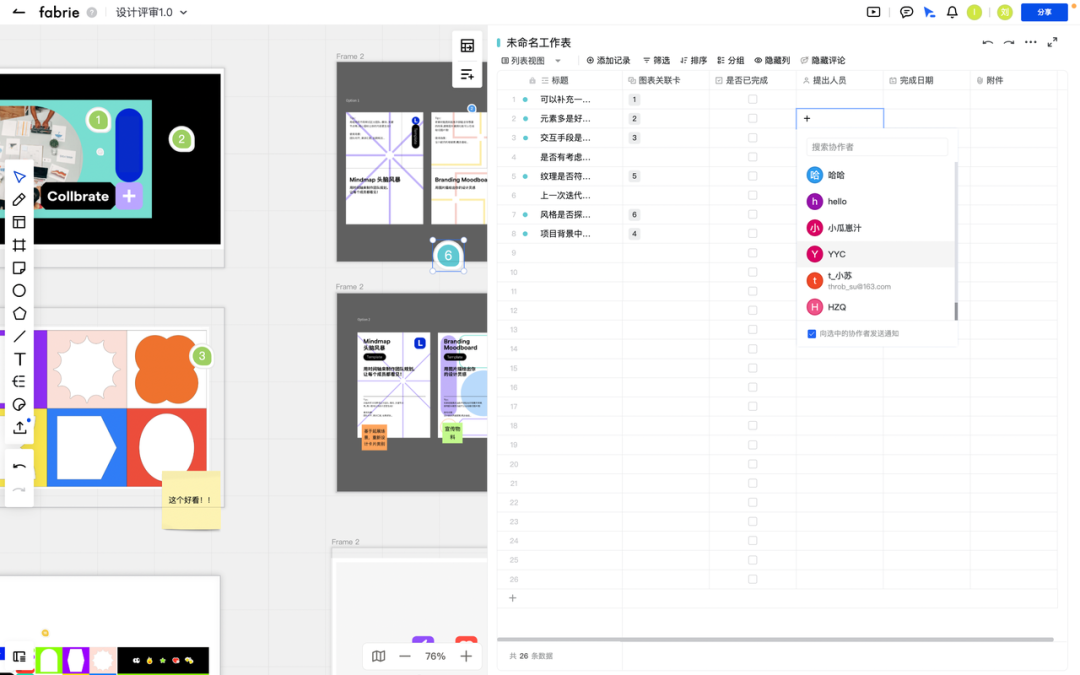This screenshot has width=1080, height=675.
Task: Check completion box for row 3
Action: 752,138
